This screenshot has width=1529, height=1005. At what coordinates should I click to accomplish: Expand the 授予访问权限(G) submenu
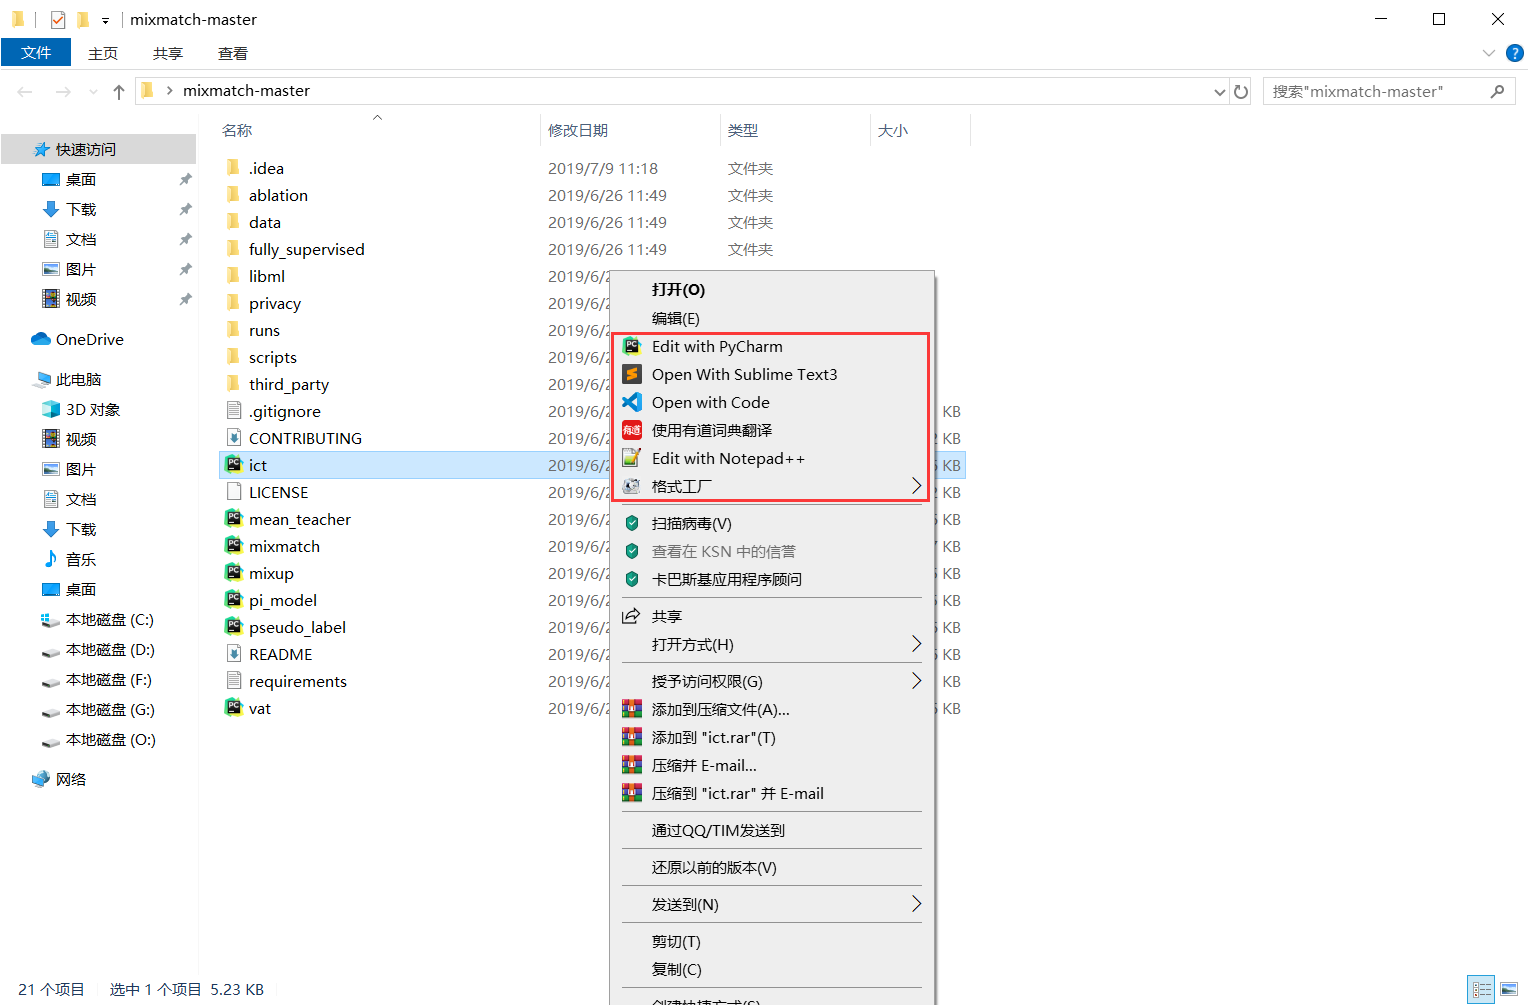916,681
